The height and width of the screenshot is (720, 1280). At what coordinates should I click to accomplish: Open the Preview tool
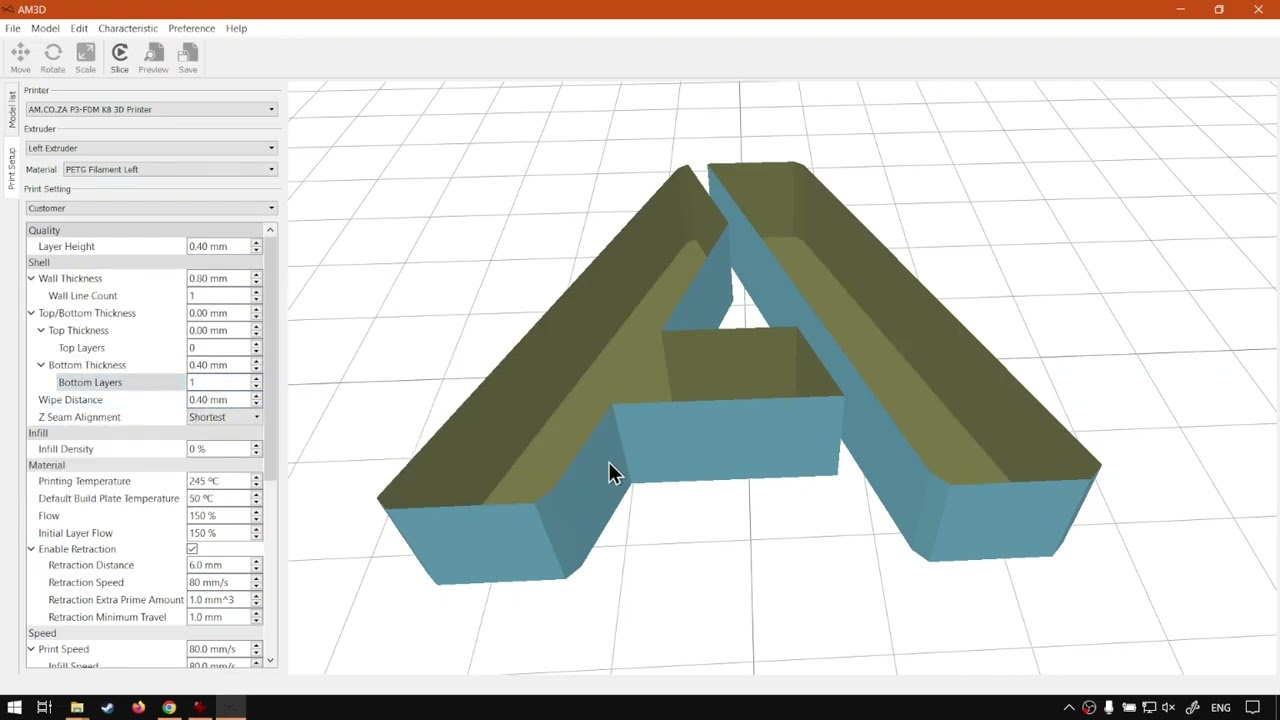point(153,58)
